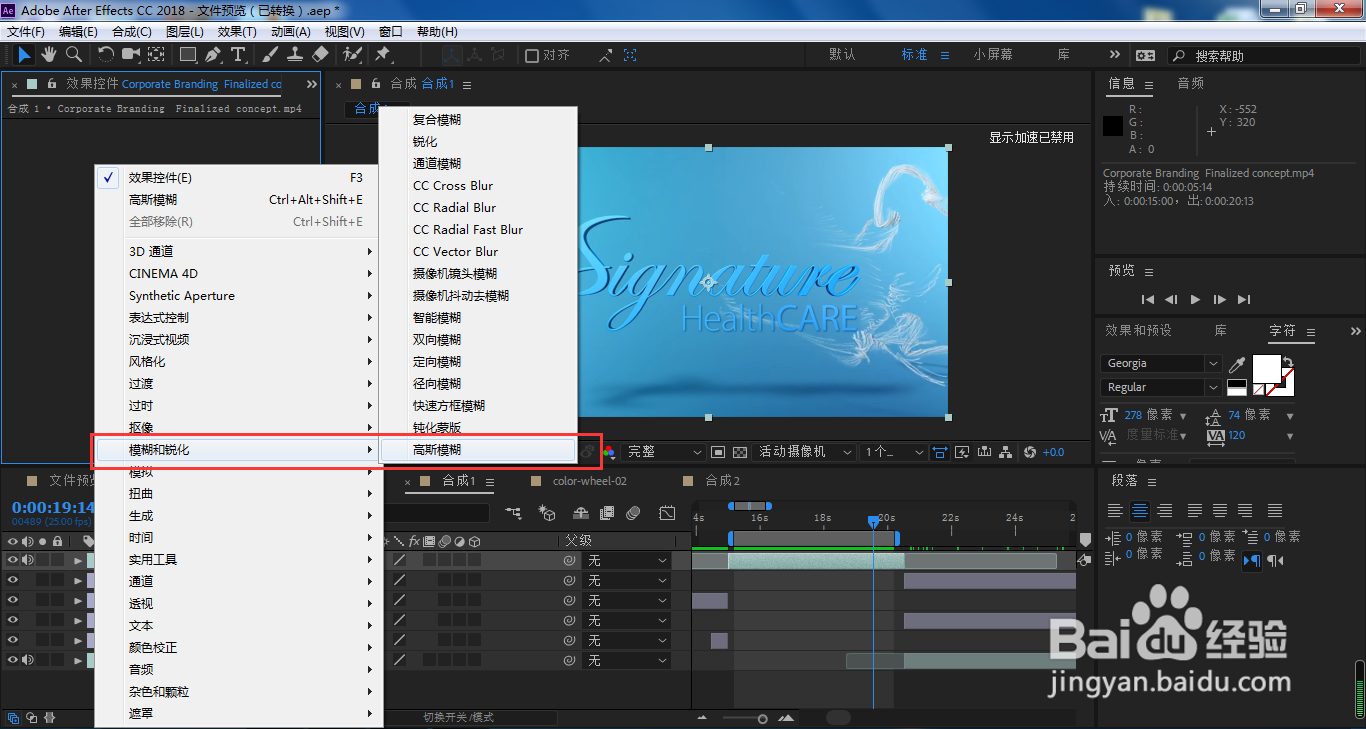The width and height of the screenshot is (1366, 729).
Task: Select the Hand tool
Action: coord(48,54)
